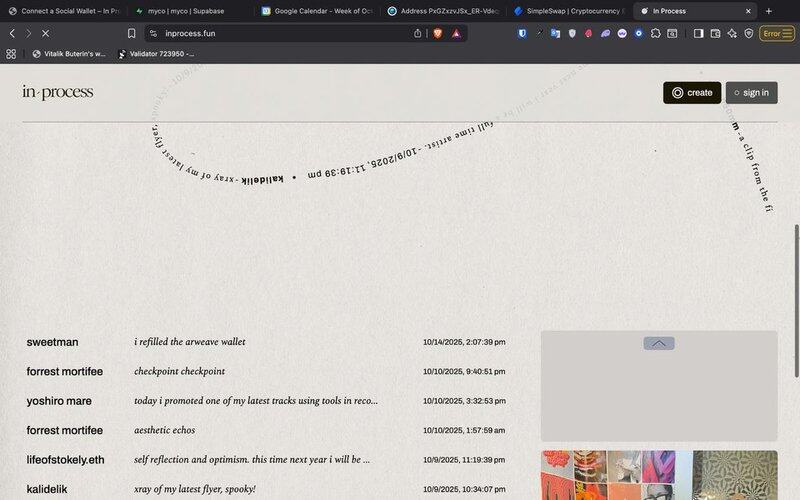Stop page loading with the X icon
The image size is (800, 500).
tap(45, 33)
